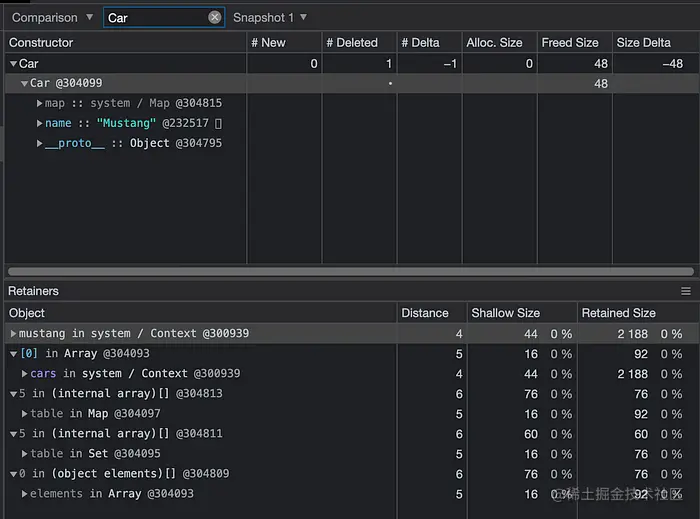Focus the class filter input field
Image resolution: width=700 pixels, height=519 pixels.
coord(164,17)
